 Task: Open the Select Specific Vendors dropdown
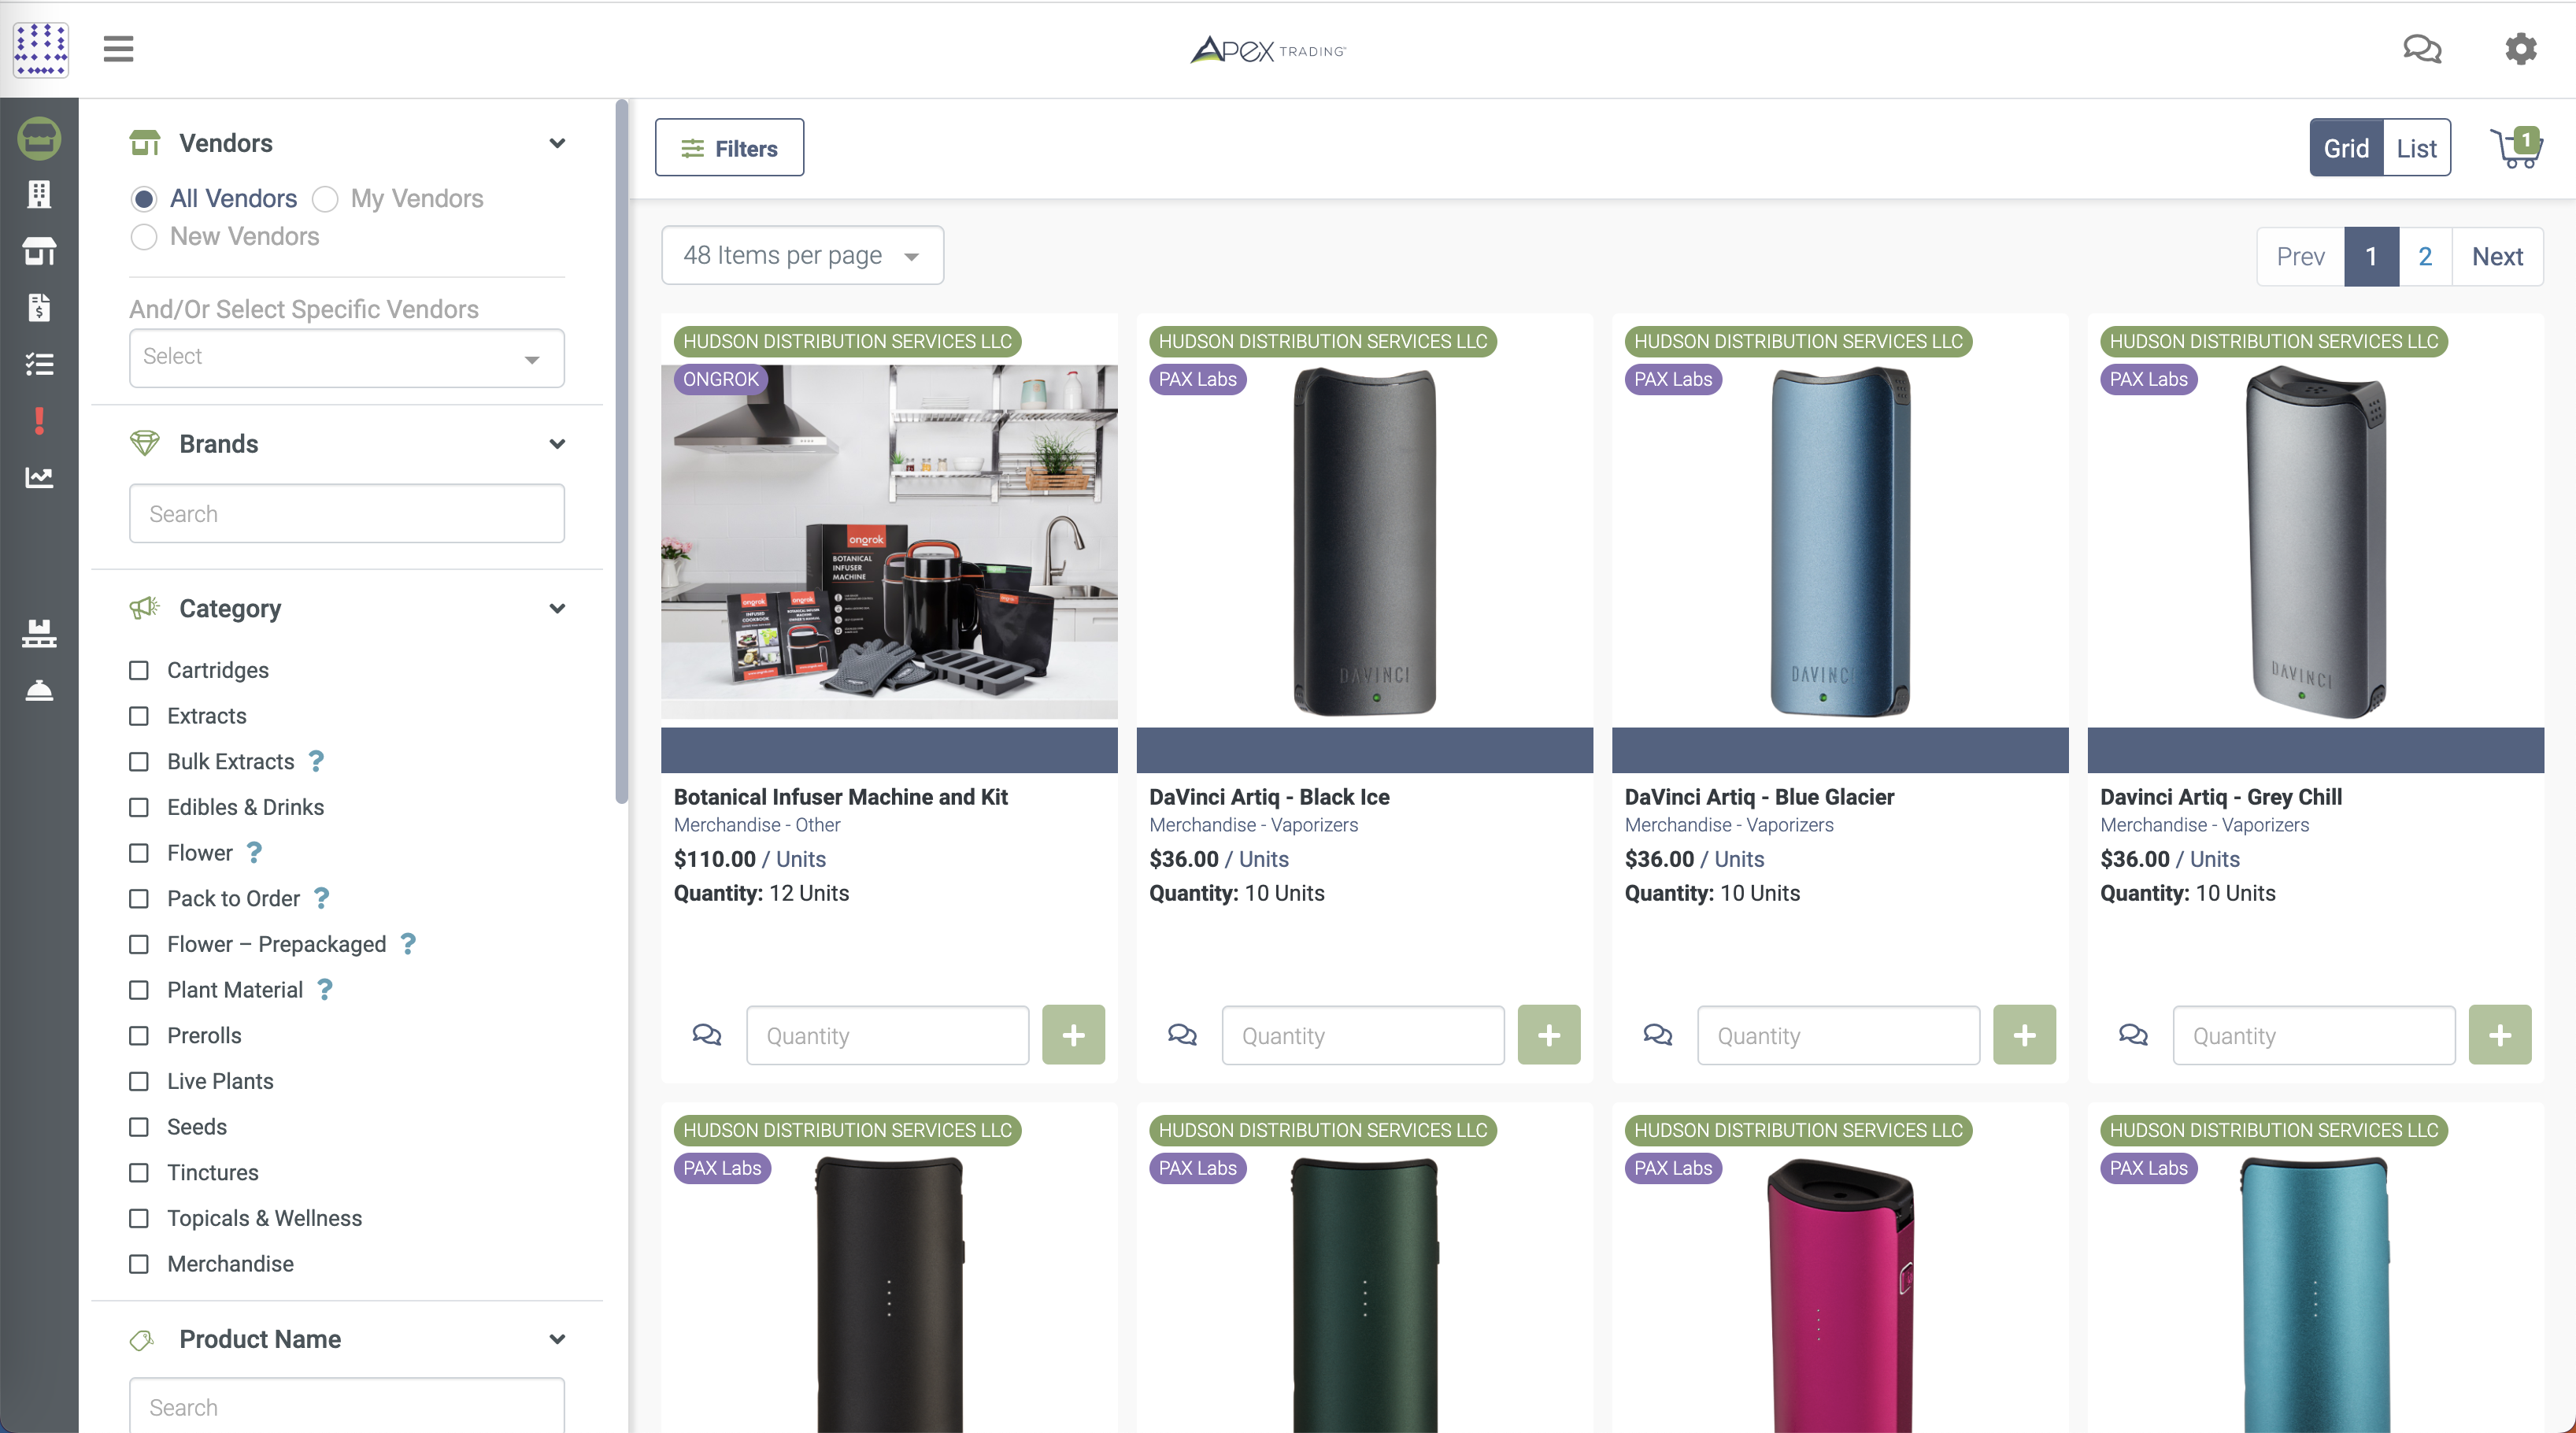[x=346, y=357]
